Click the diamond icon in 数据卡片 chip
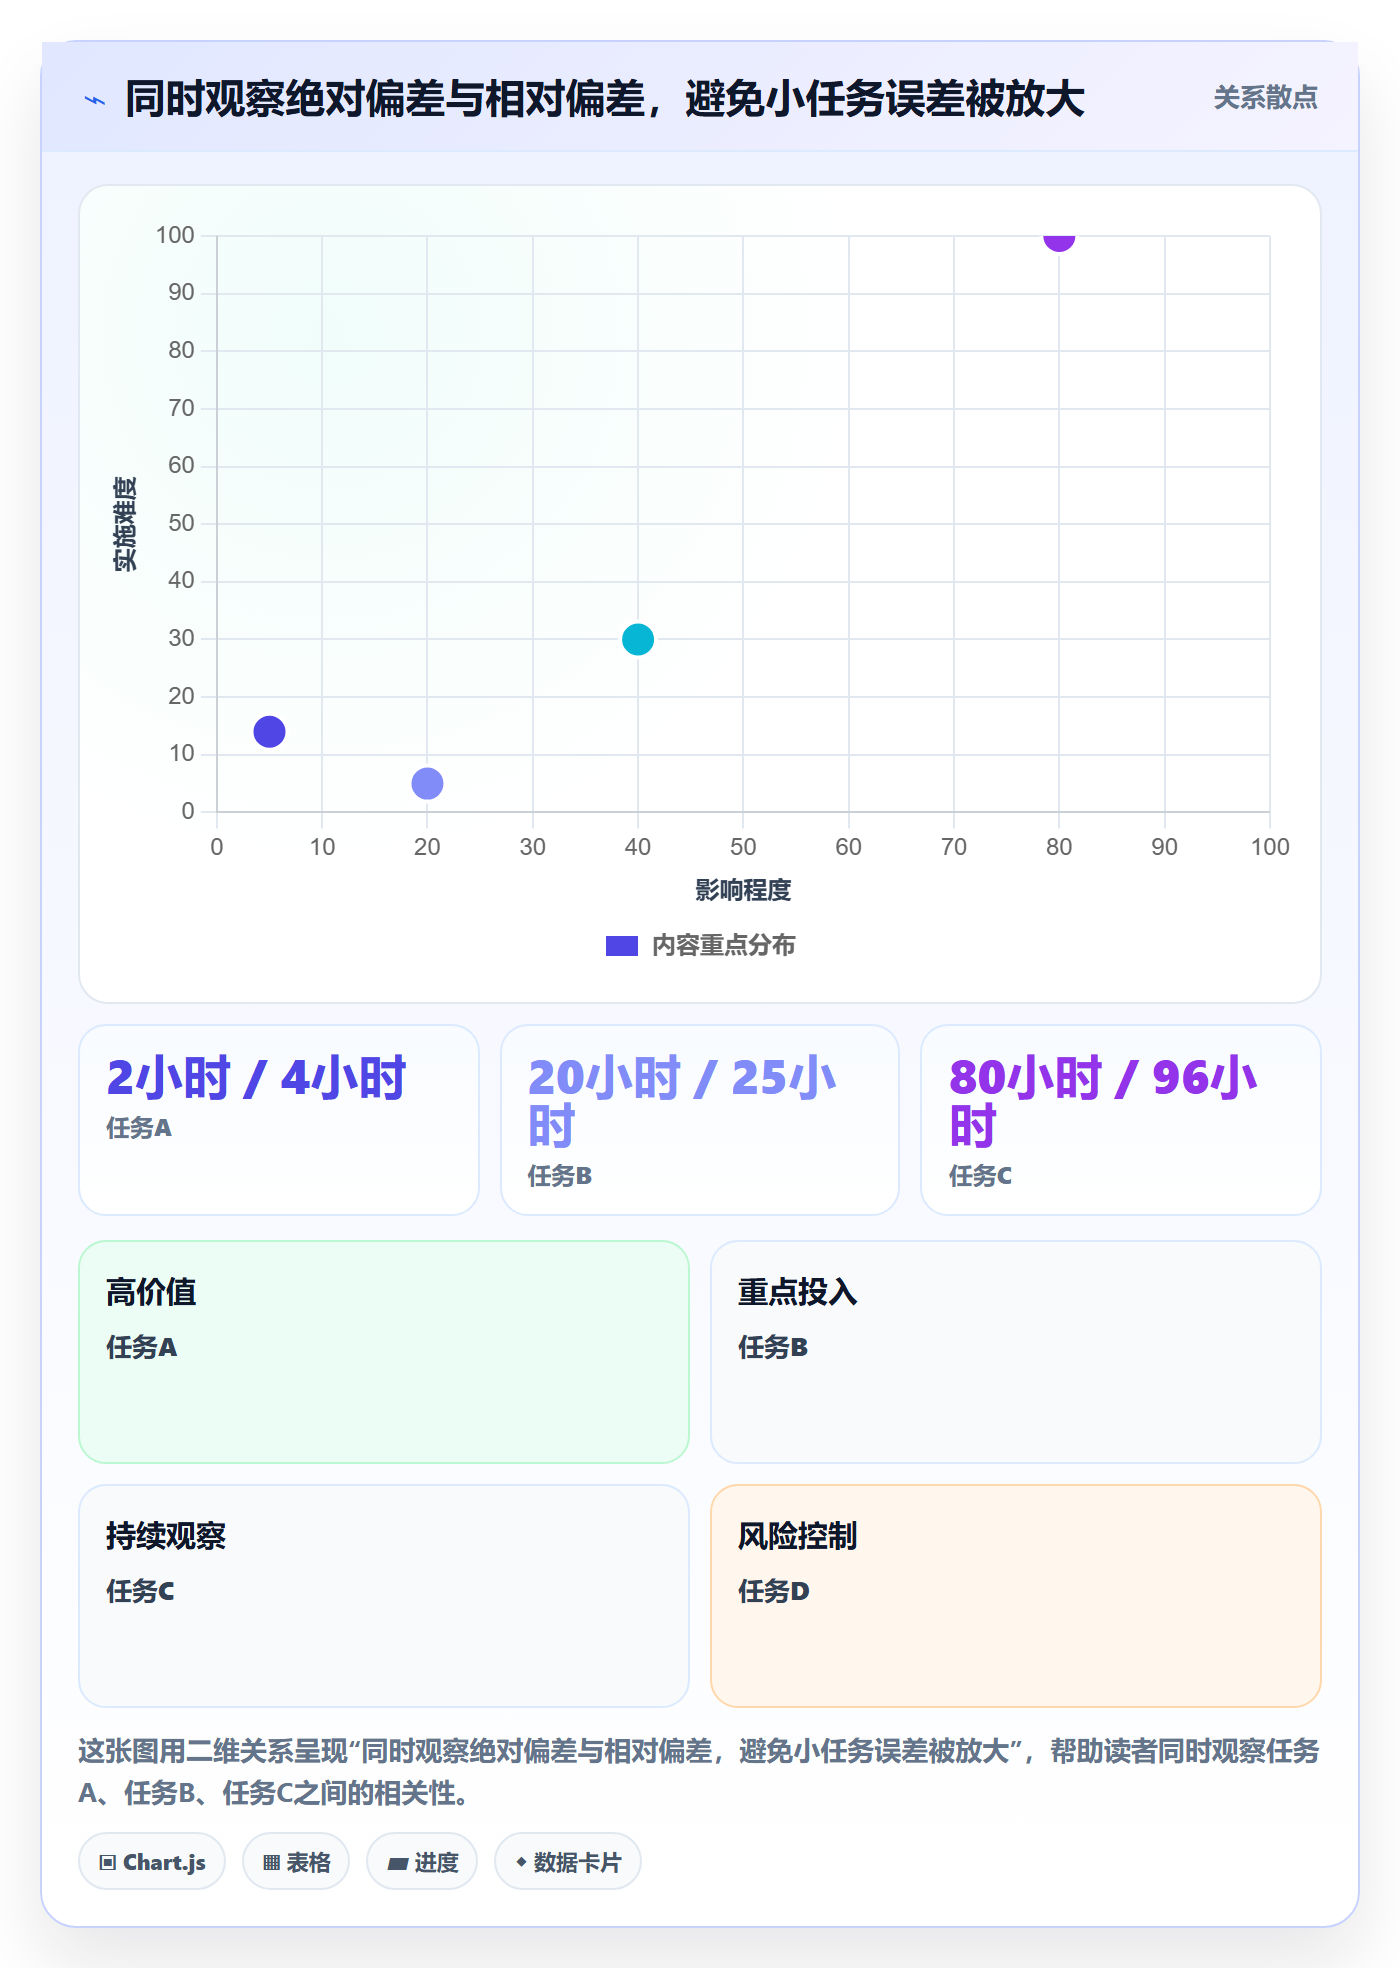The height and width of the screenshot is (1968, 1400). coord(521,1862)
